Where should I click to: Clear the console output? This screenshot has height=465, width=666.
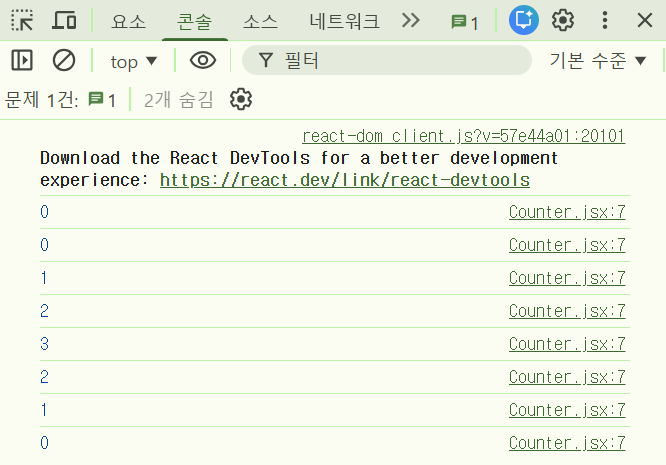pos(64,61)
